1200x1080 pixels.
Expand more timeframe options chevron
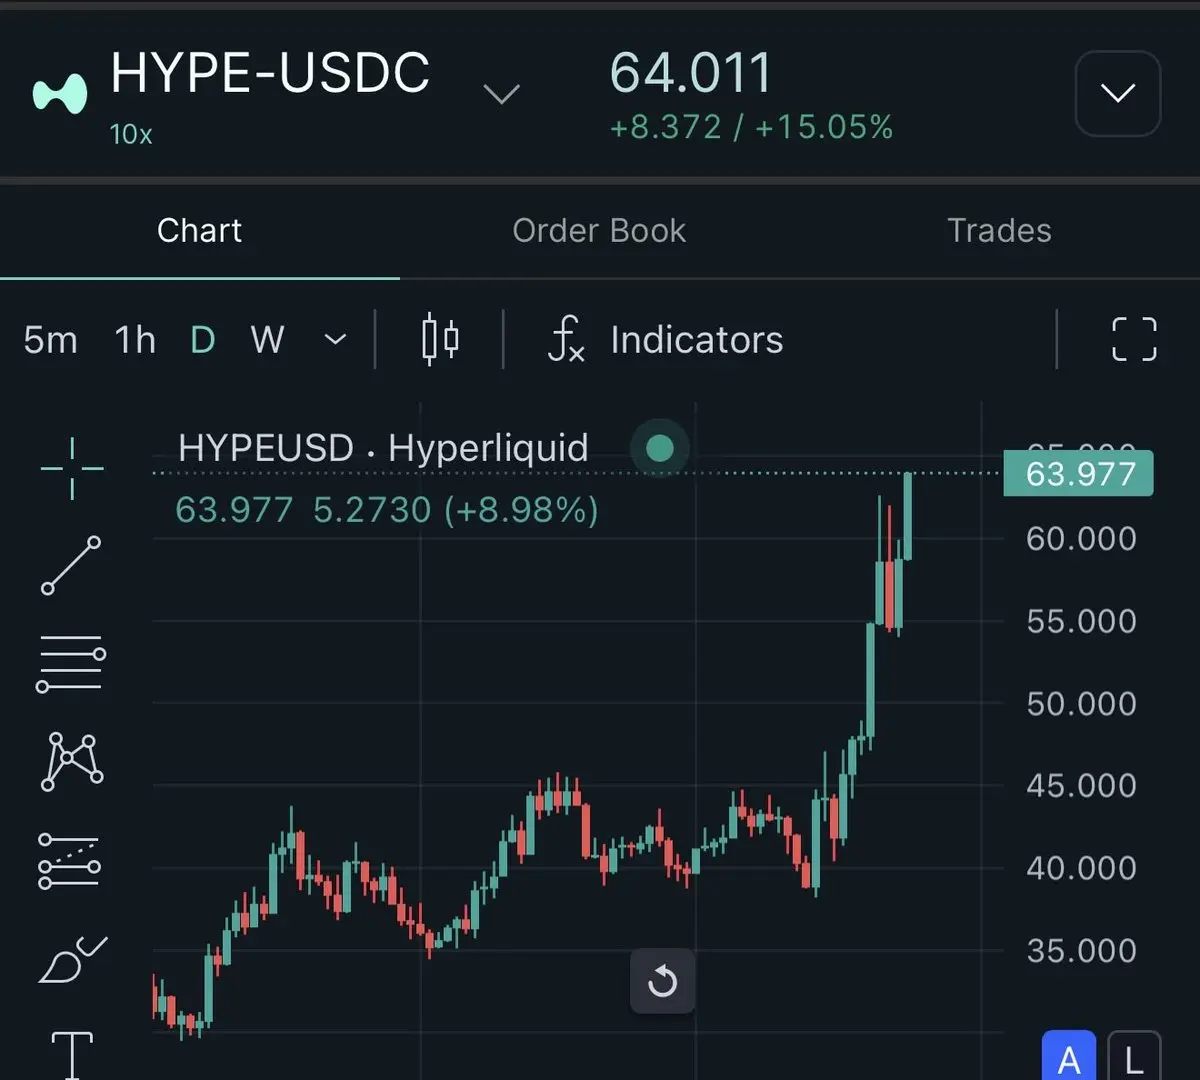336,340
